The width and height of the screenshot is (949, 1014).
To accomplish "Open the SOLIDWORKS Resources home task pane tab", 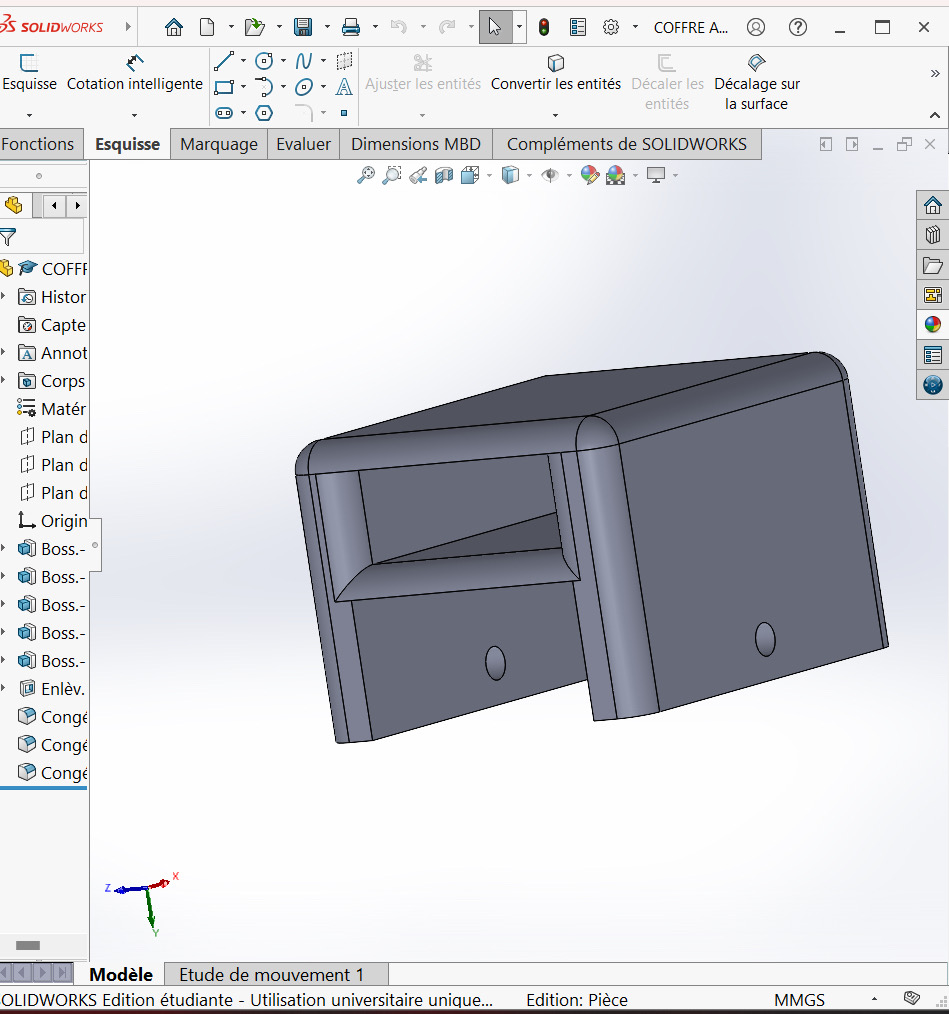I will click(x=932, y=205).
